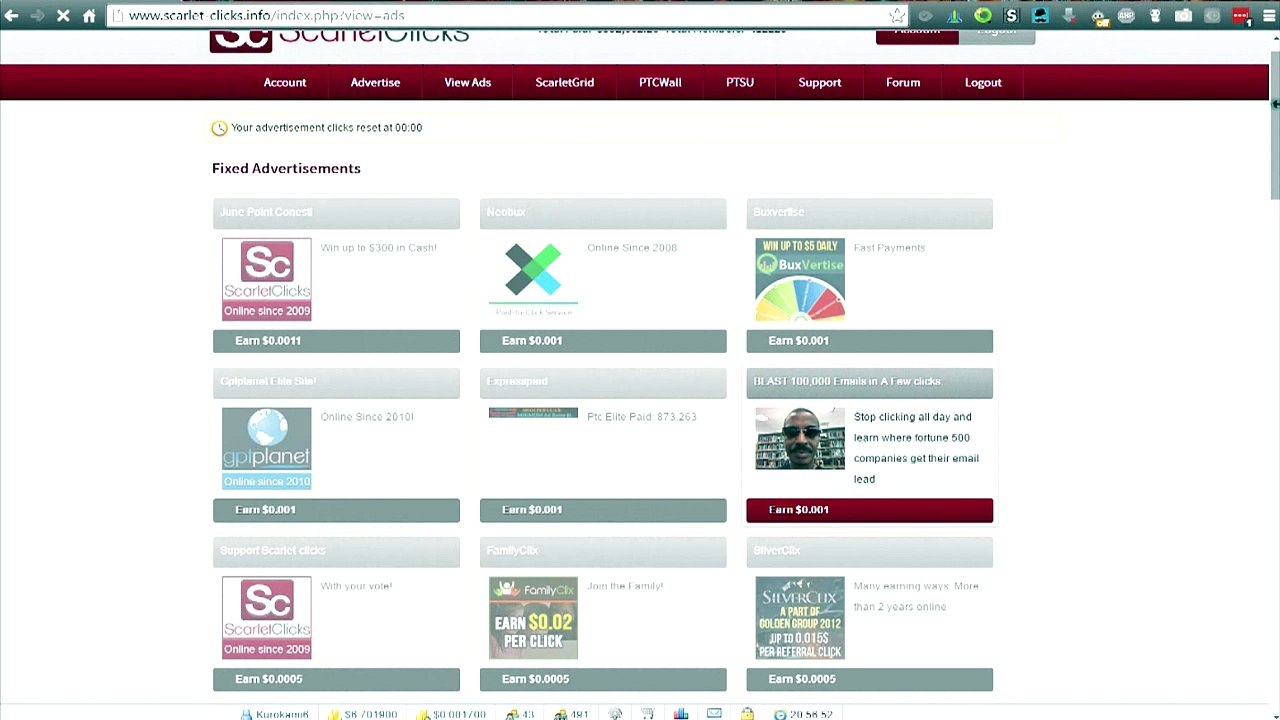Open the black S extension icon
1280x720 pixels.
click(x=1012, y=16)
